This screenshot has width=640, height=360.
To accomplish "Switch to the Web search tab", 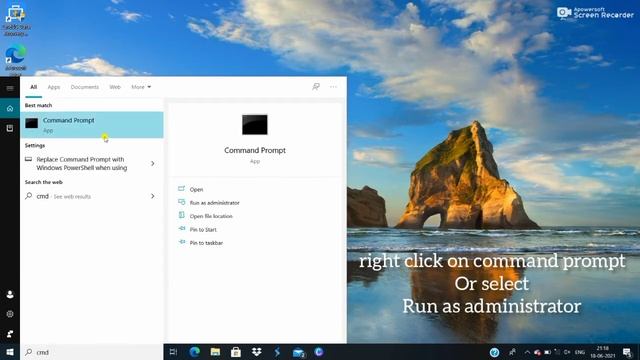I will point(115,87).
